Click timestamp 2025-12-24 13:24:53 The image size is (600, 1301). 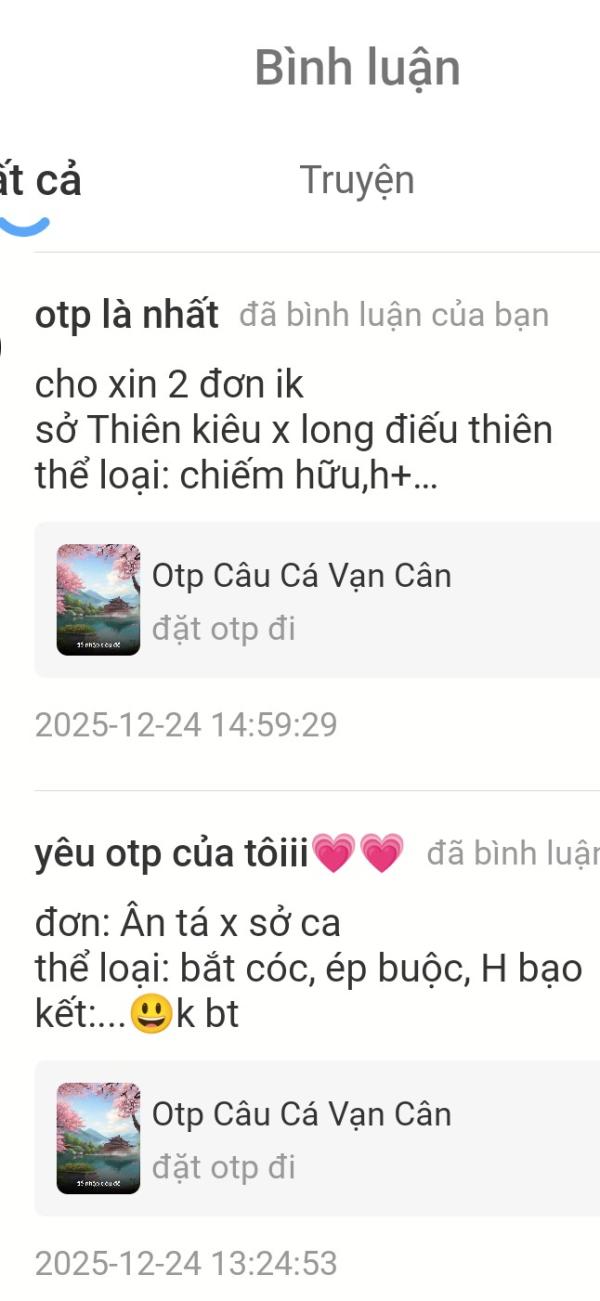pyautogui.click(x=186, y=1263)
